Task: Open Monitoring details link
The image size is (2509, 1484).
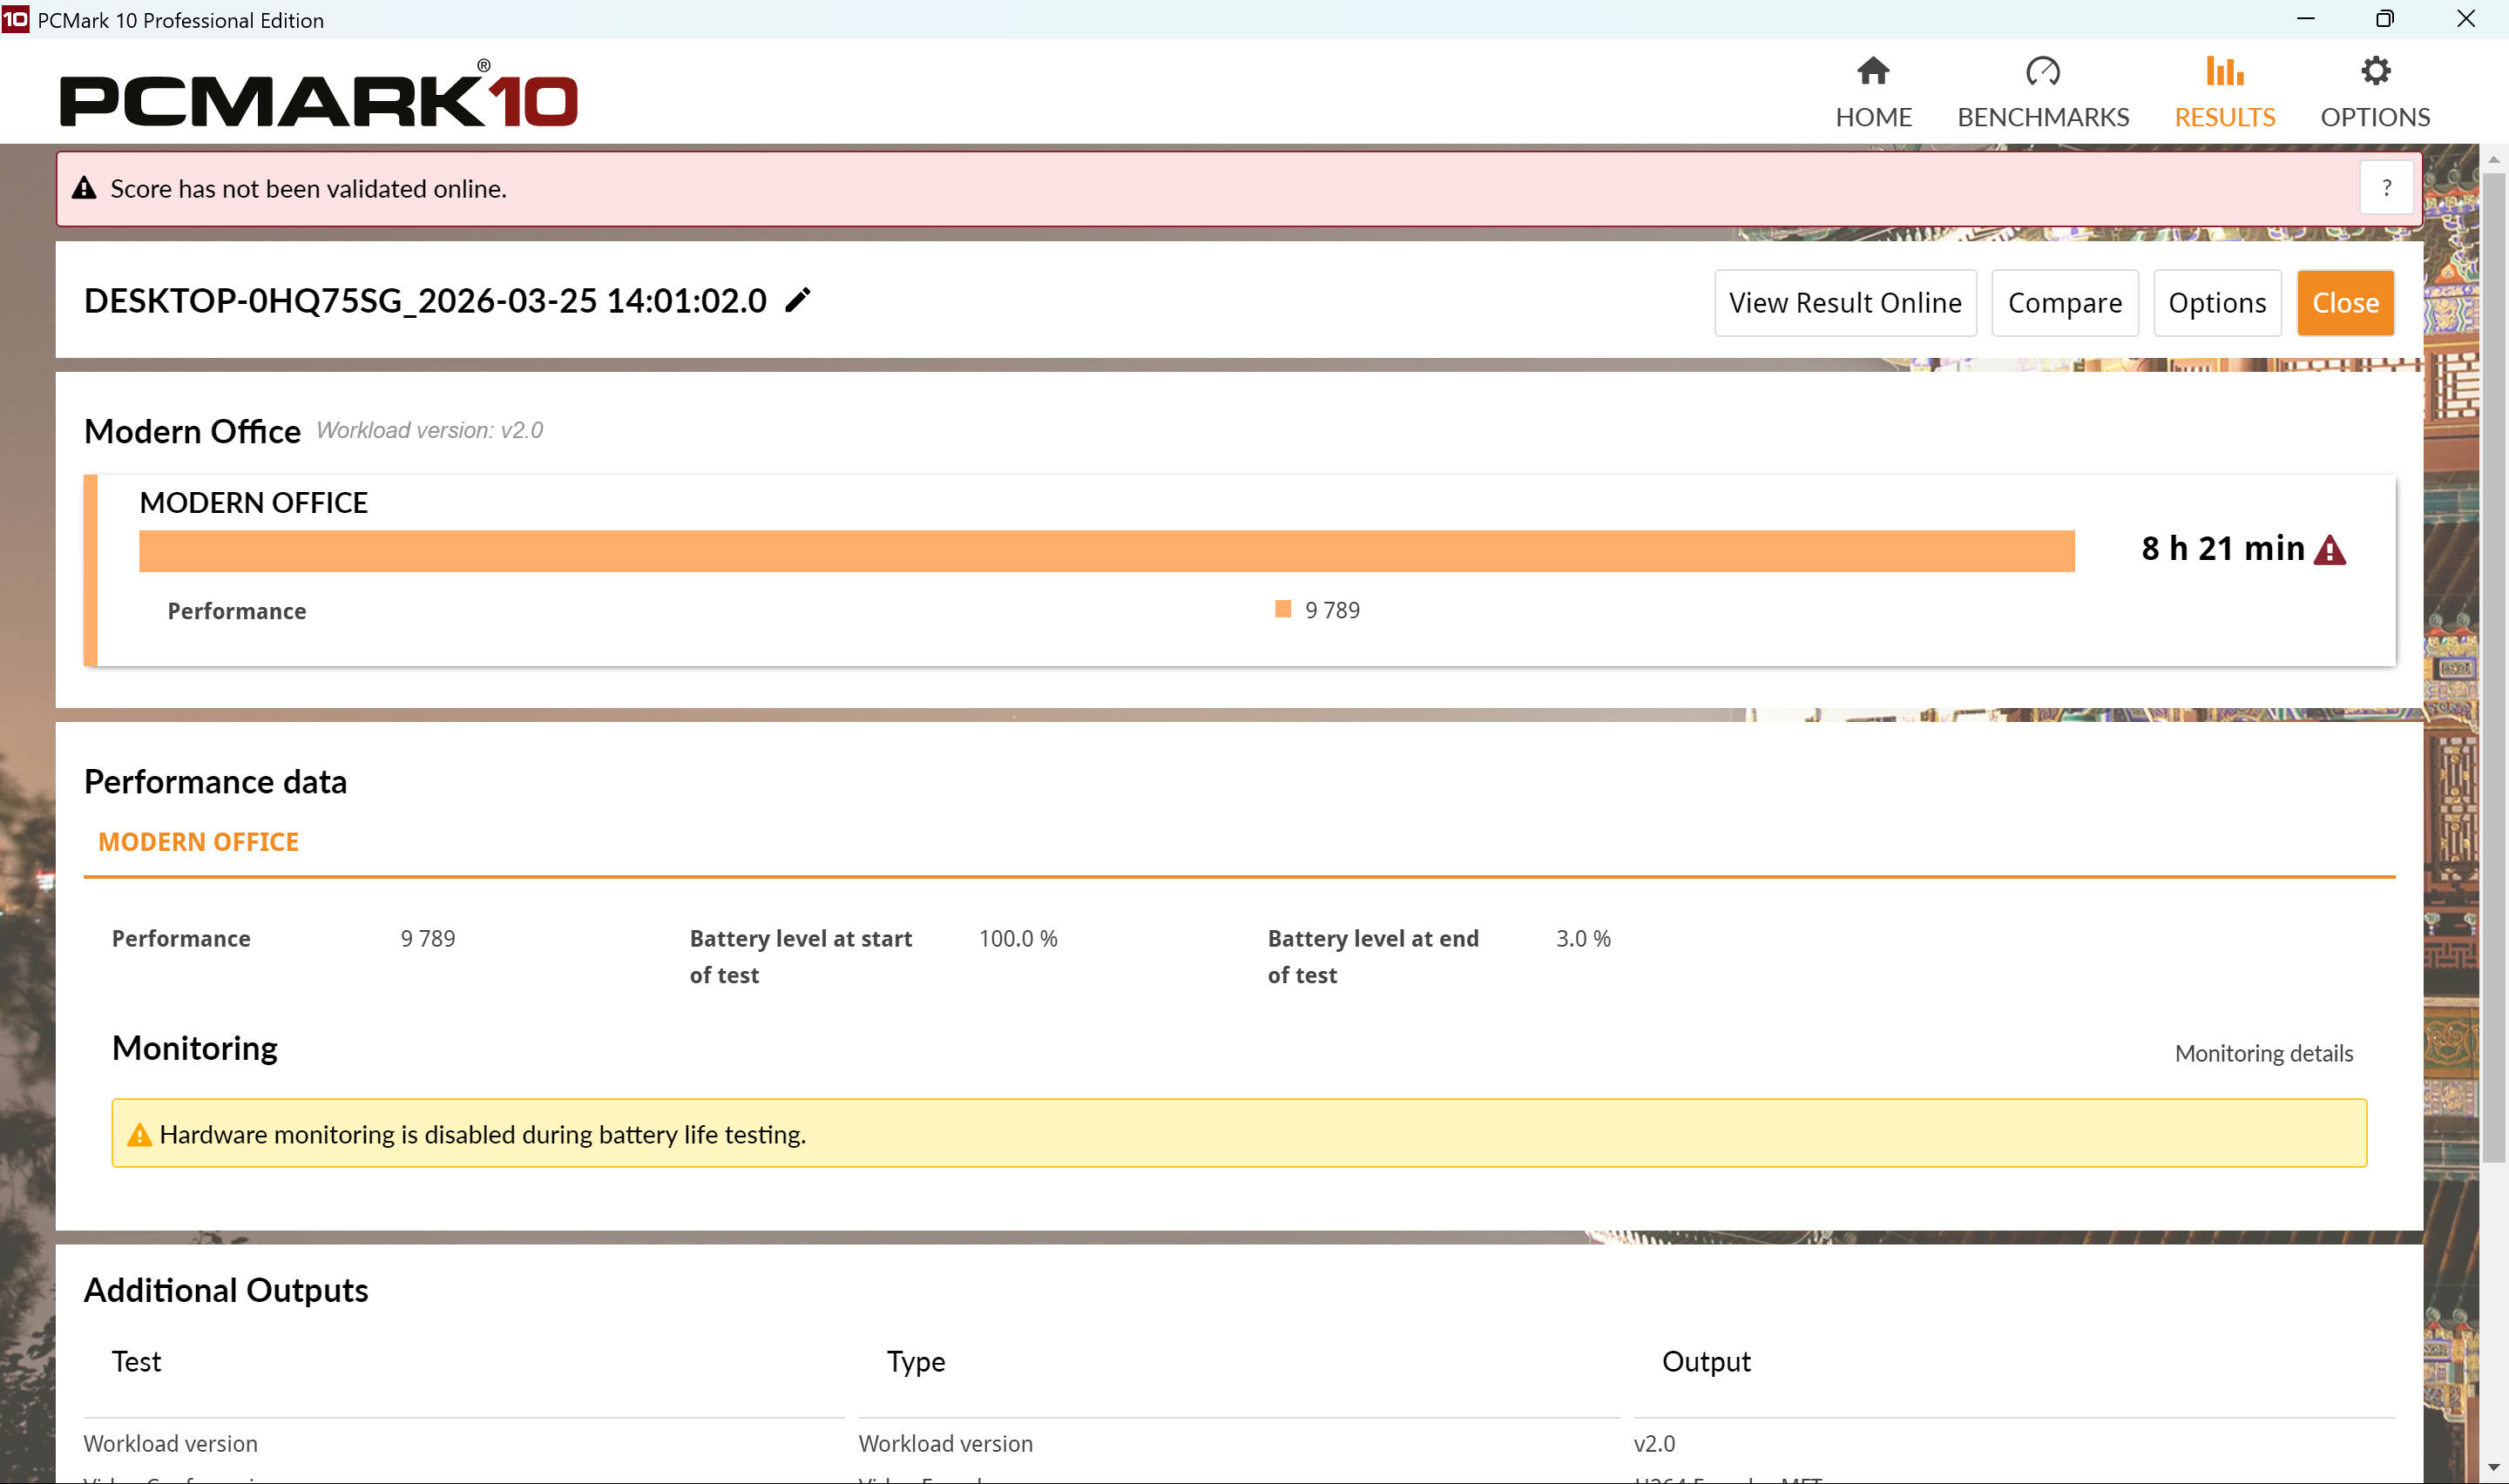Action: click(2263, 1053)
